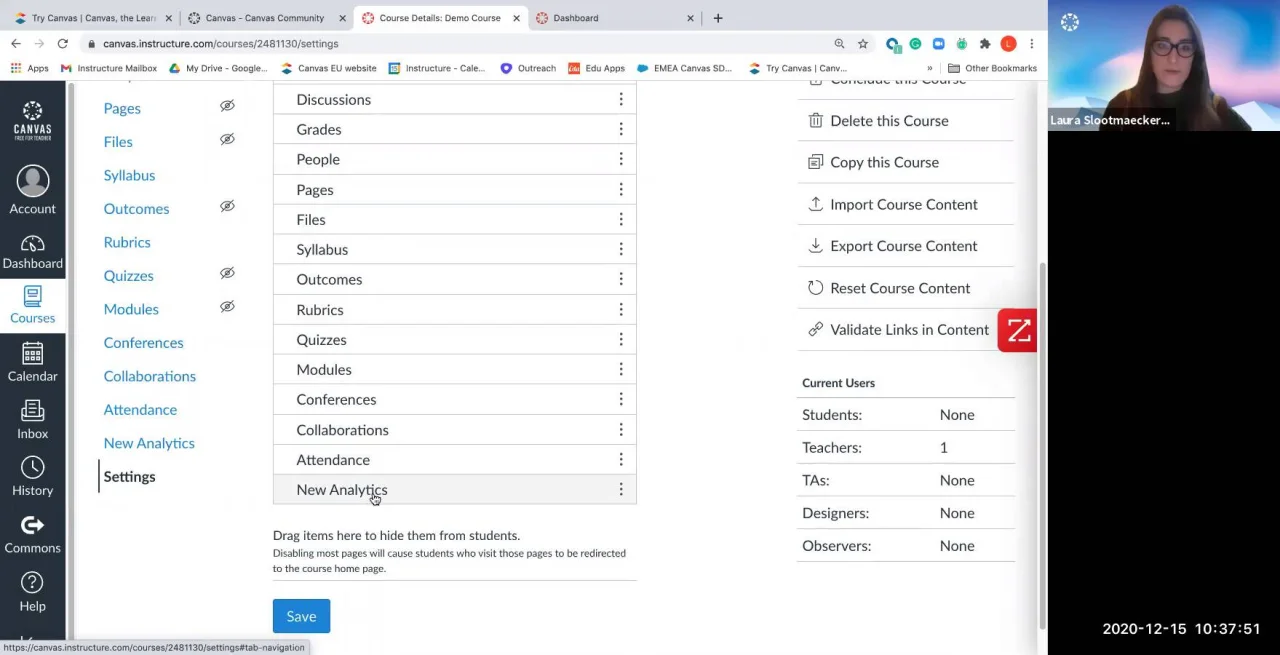Open options menu for the Discussions row
Viewport: 1280px width, 655px height.
pos(621,99)
